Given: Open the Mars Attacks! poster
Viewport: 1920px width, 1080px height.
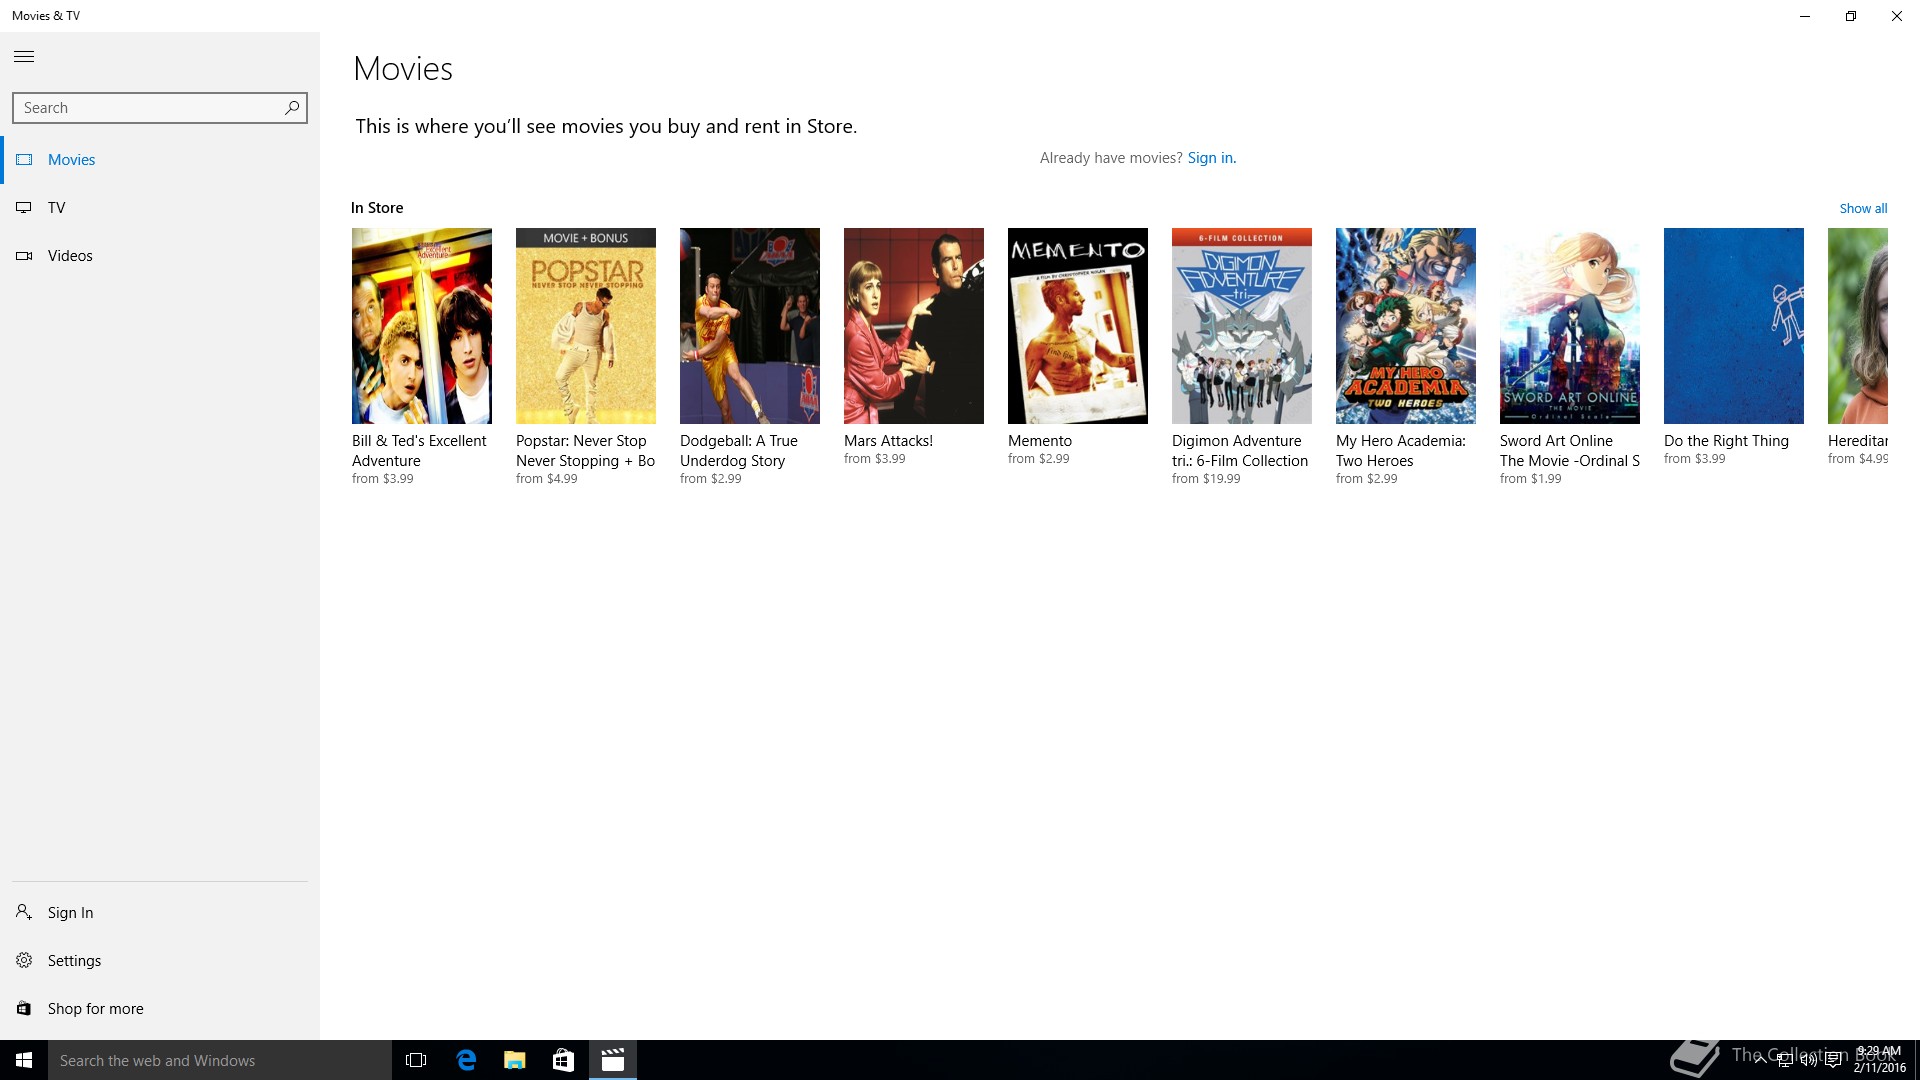Looking at the screenshot, I should (914, 326).
